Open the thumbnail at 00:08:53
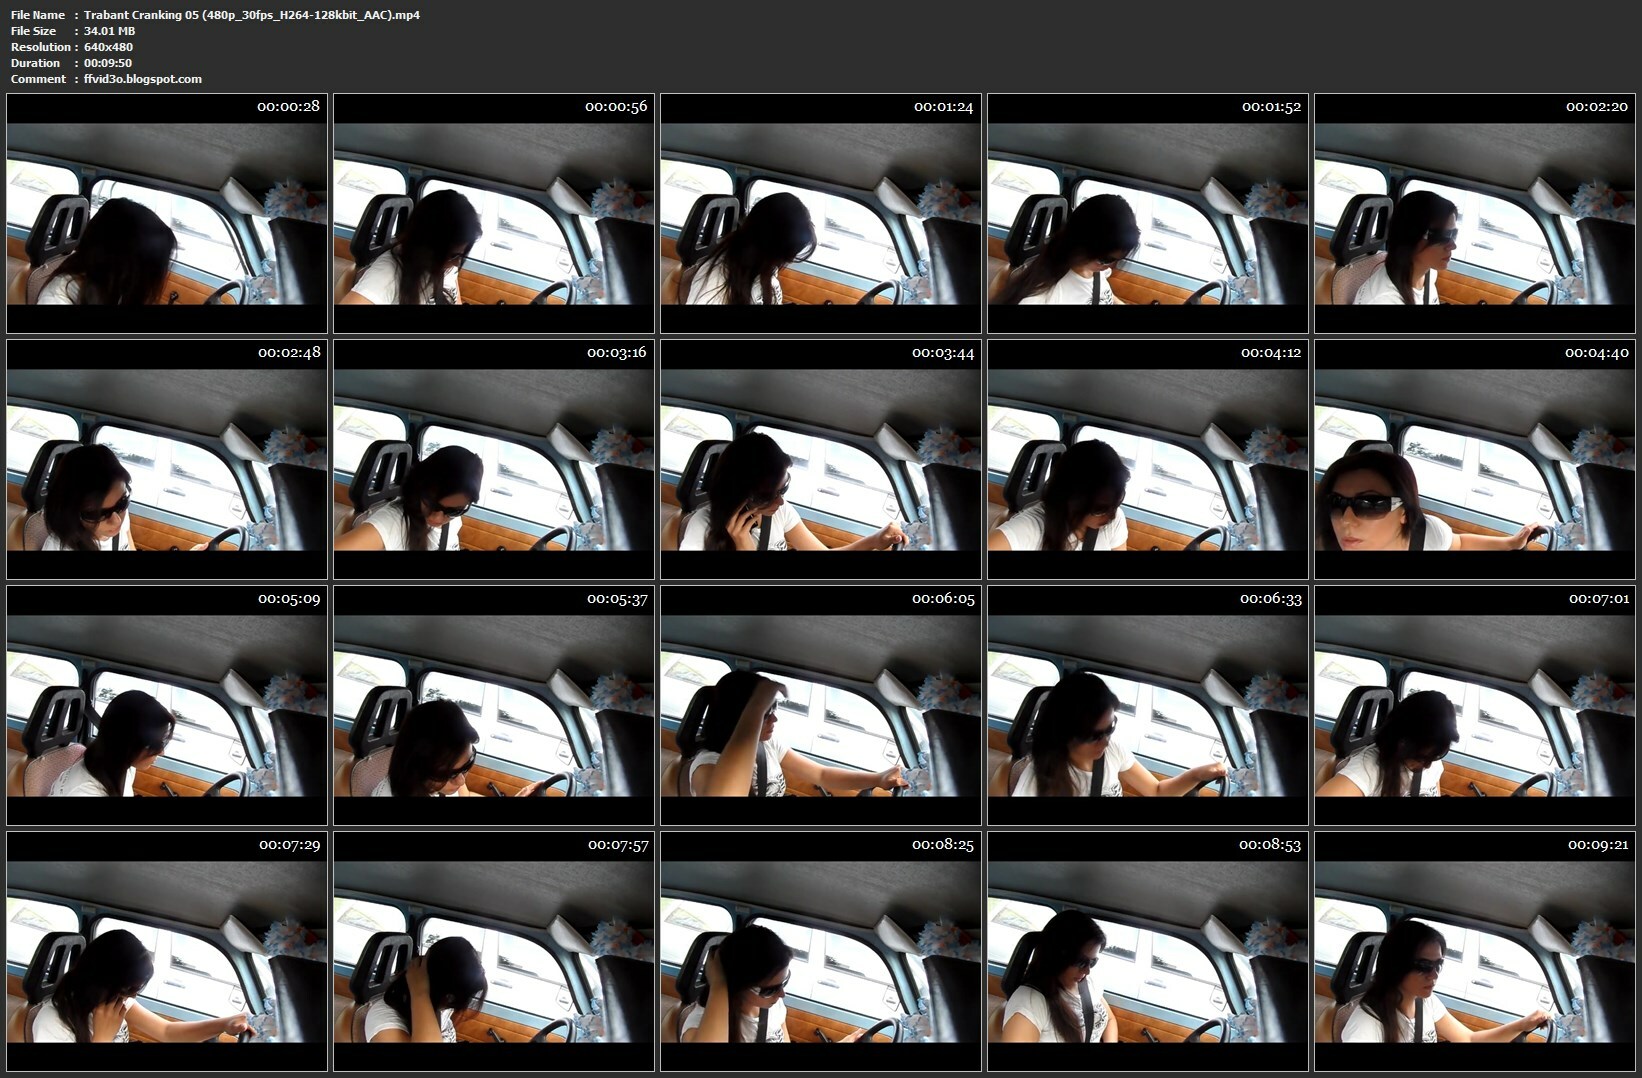Screen dimensions: 1642x1078 pyautogui.click(x=1148, y=951)
